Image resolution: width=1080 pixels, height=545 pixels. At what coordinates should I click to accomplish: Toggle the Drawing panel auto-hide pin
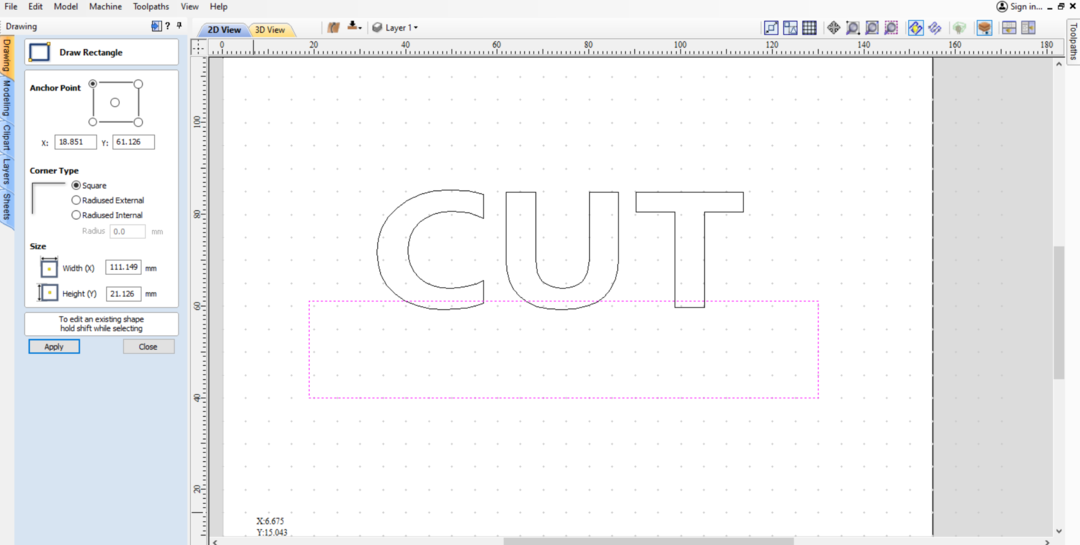point(178,26)
